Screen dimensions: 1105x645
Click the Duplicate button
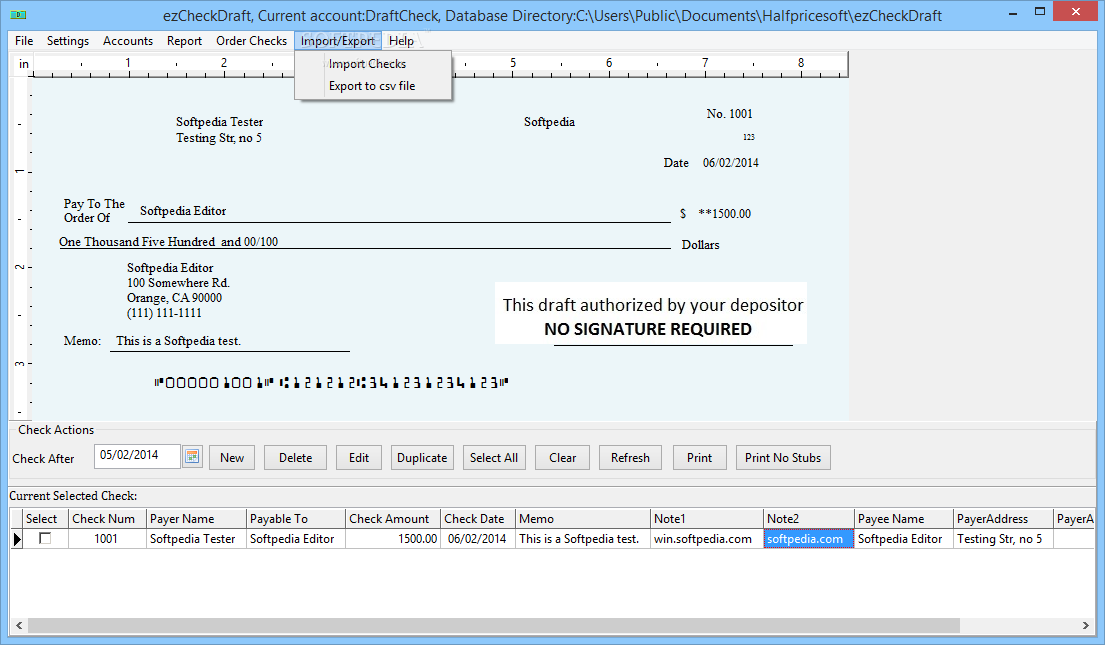[422, 457]
